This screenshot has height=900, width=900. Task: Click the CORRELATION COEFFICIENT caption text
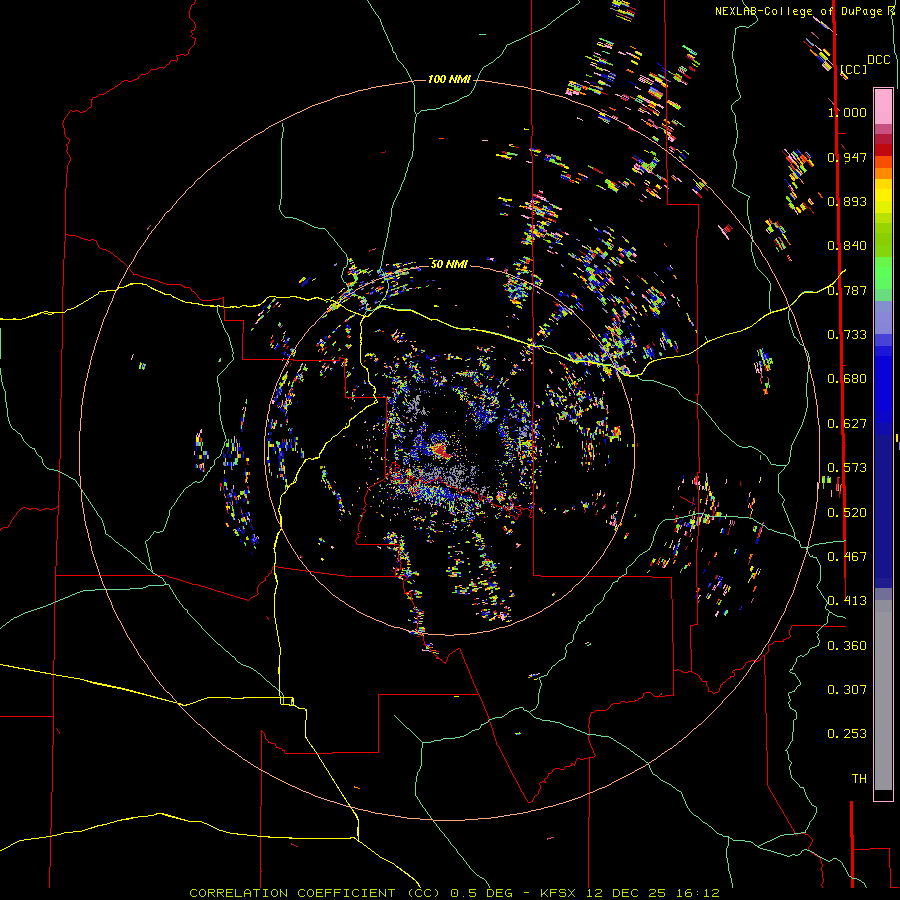[x=314, y=893]
